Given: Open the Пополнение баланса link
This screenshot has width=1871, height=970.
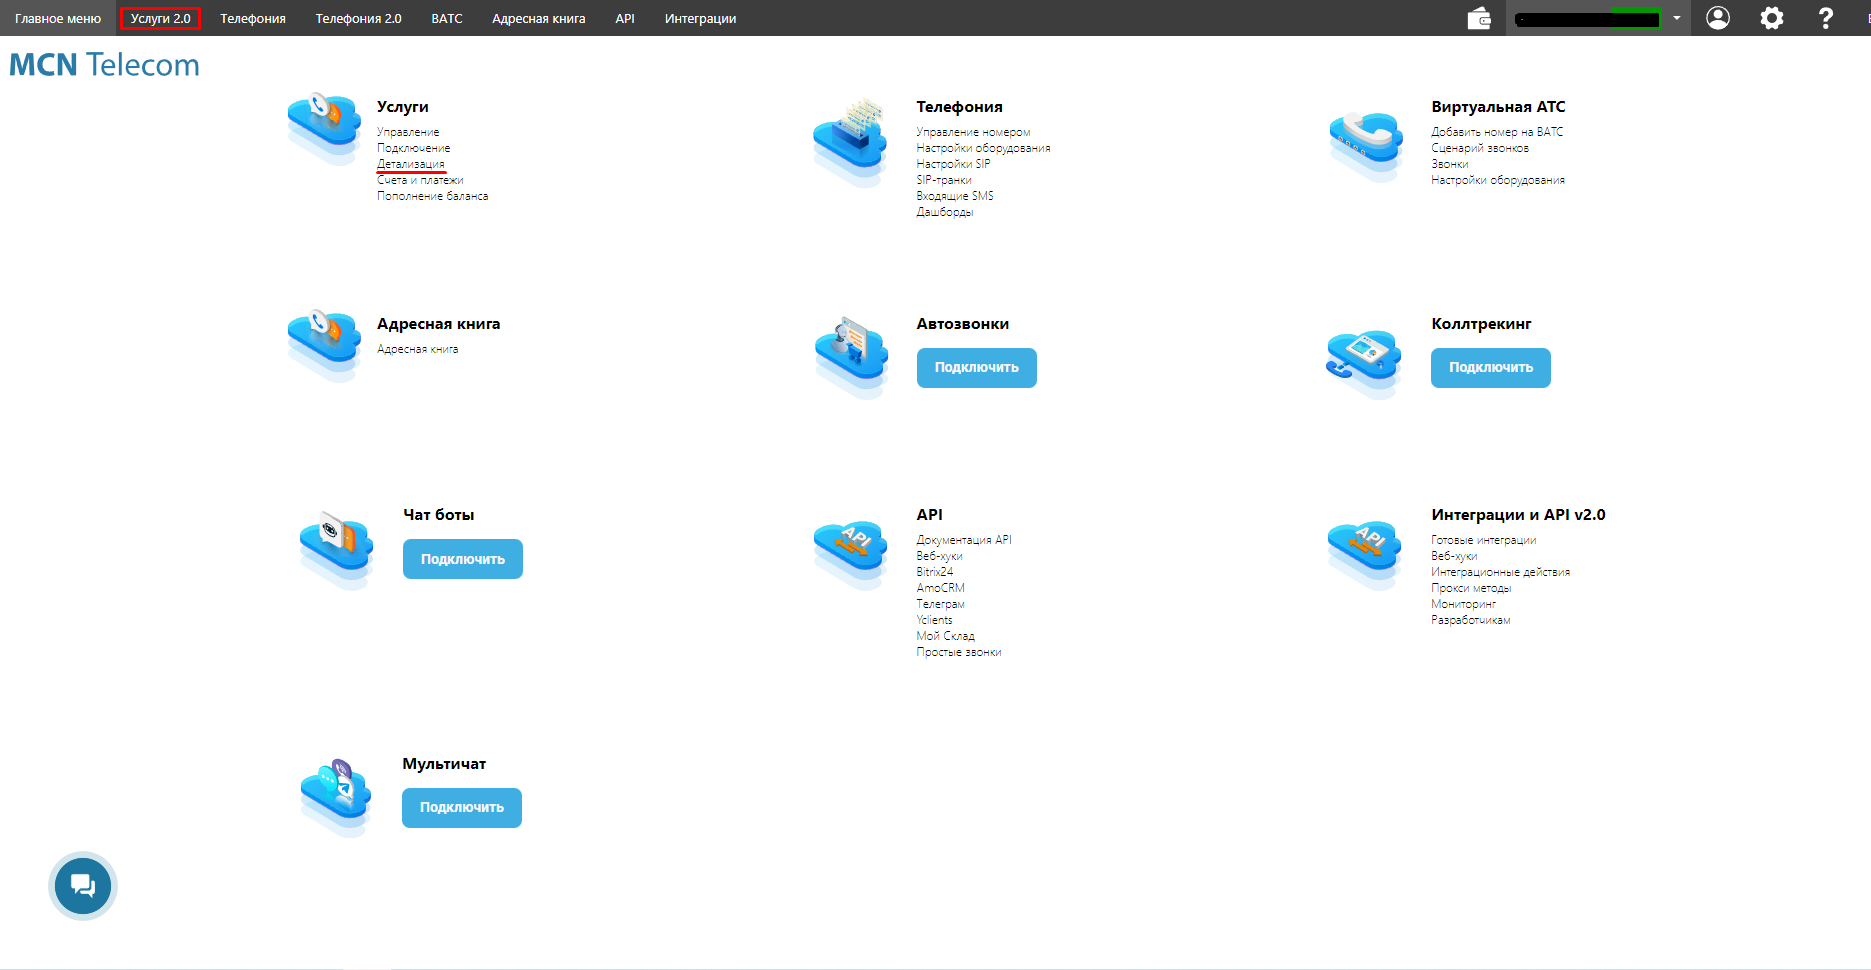Looking at the screenshot, I should [x=433, y=196].
